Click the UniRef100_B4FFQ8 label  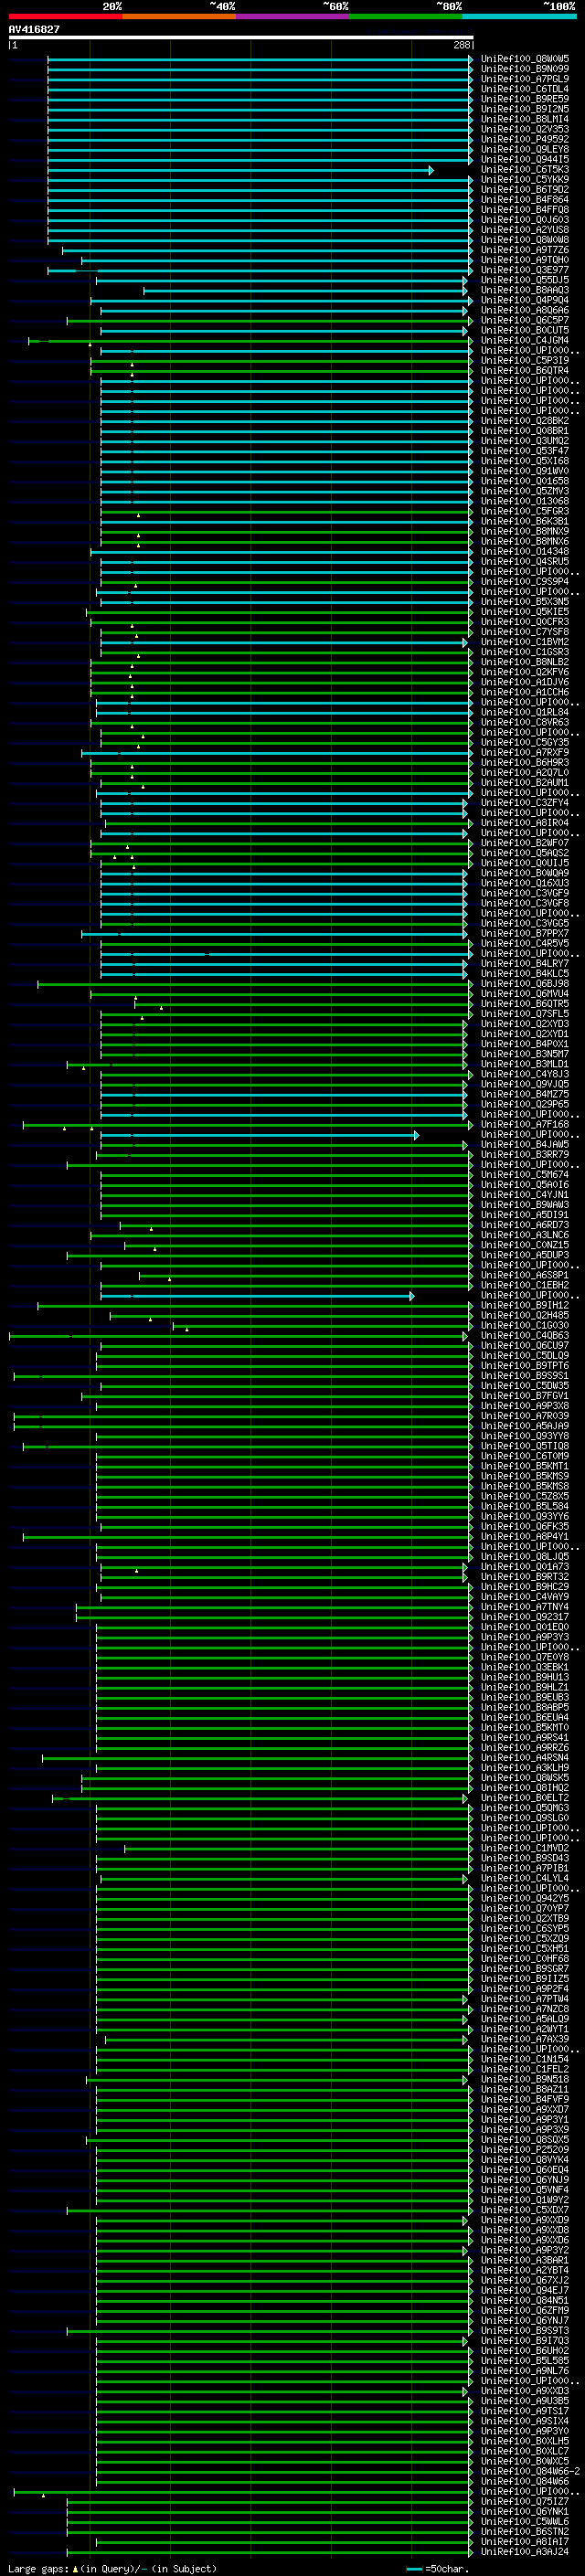(x=525, y=210)
